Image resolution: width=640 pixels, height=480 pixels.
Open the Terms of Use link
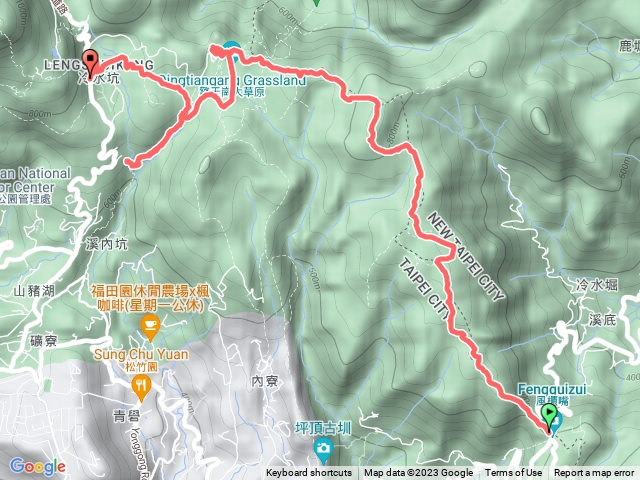click(x=513, y=473)
